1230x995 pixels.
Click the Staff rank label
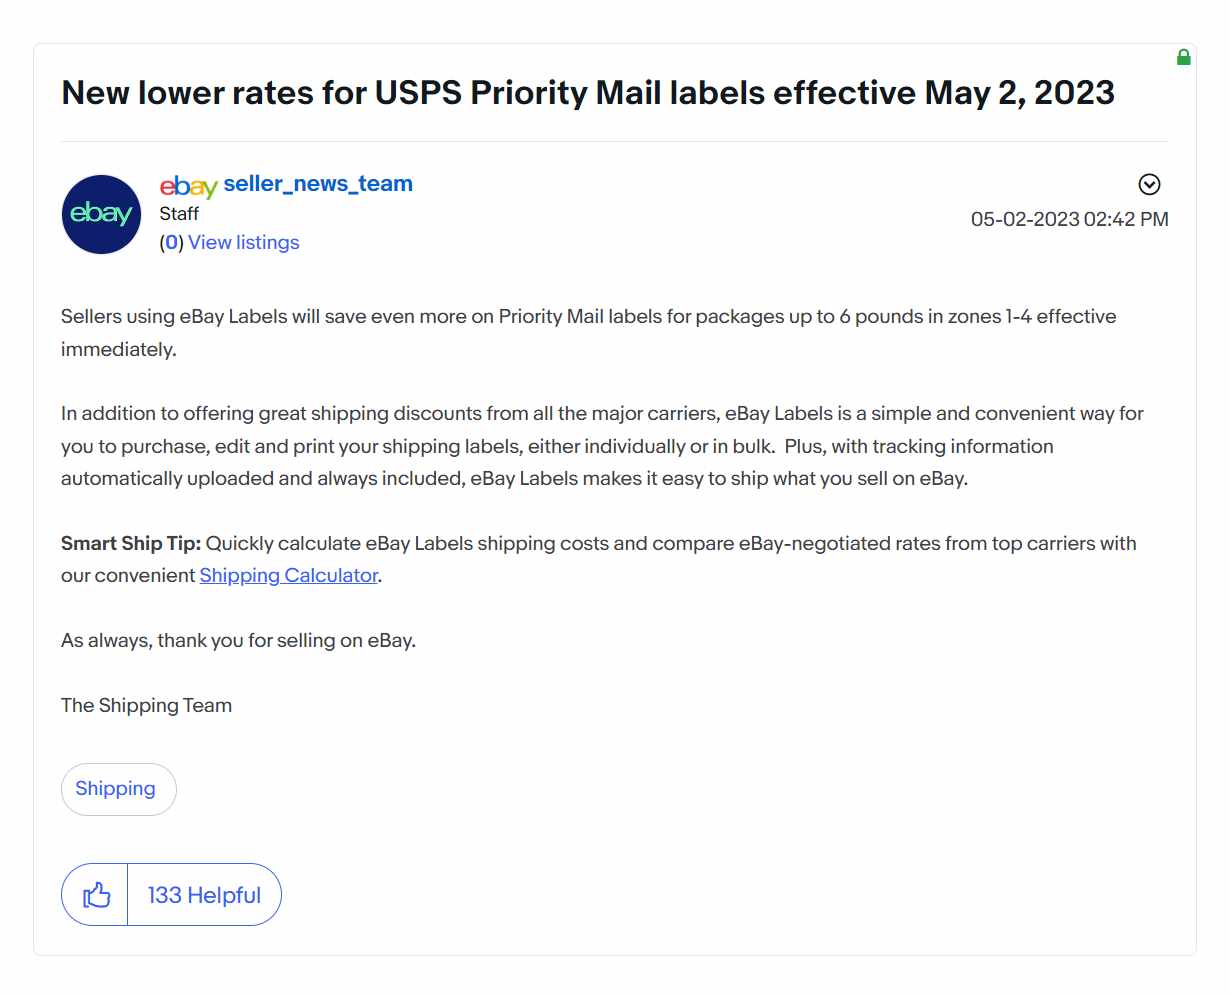click(179, 214)
